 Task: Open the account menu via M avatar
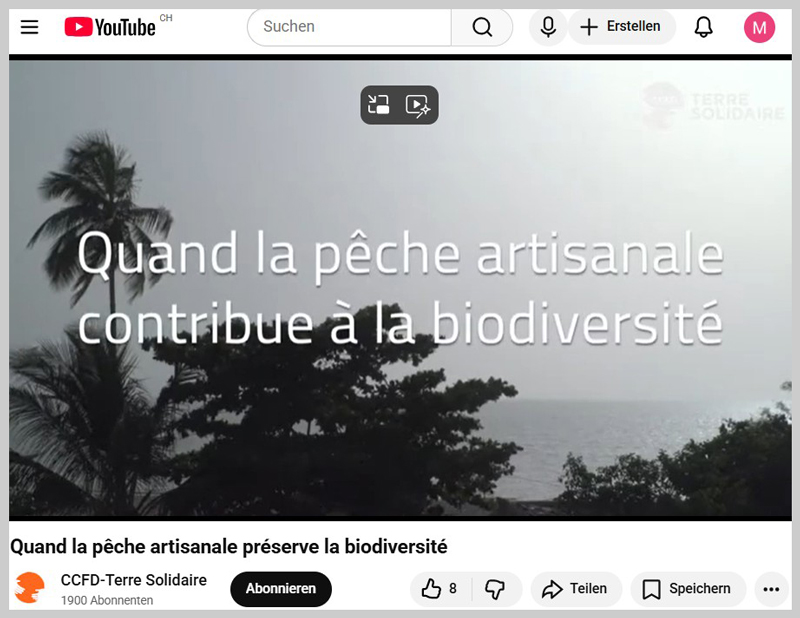759,27
